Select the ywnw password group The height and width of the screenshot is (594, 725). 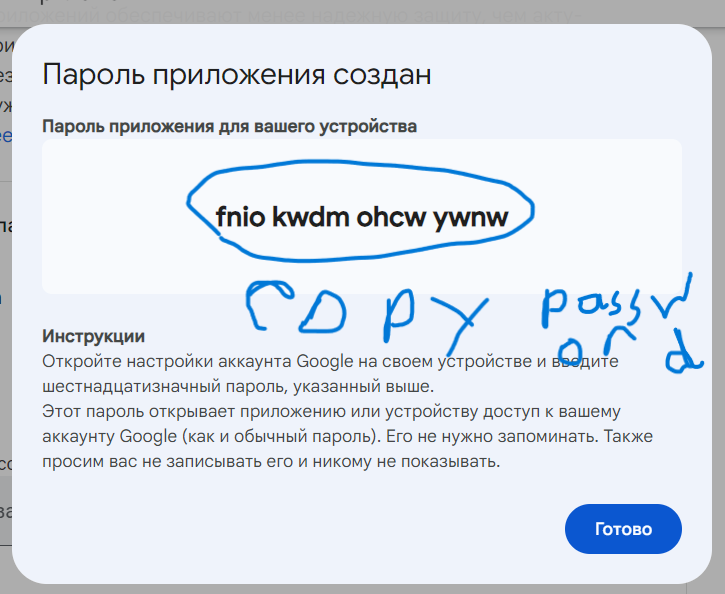(471, 218)
